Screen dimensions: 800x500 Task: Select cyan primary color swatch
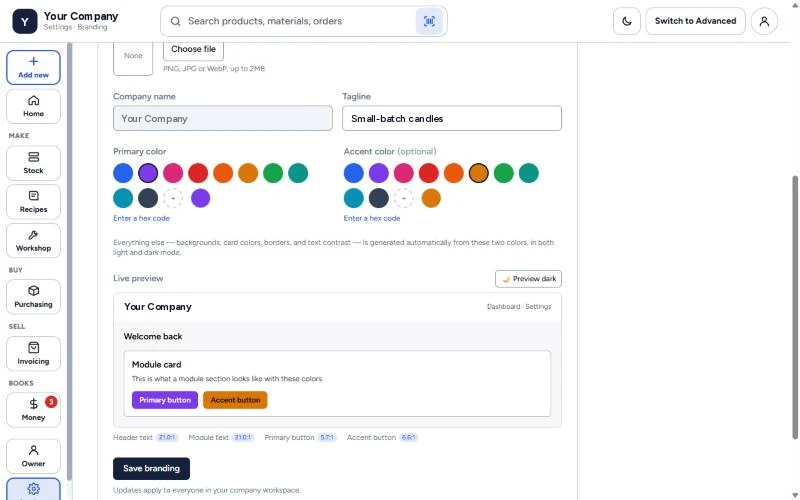[123, 198]
